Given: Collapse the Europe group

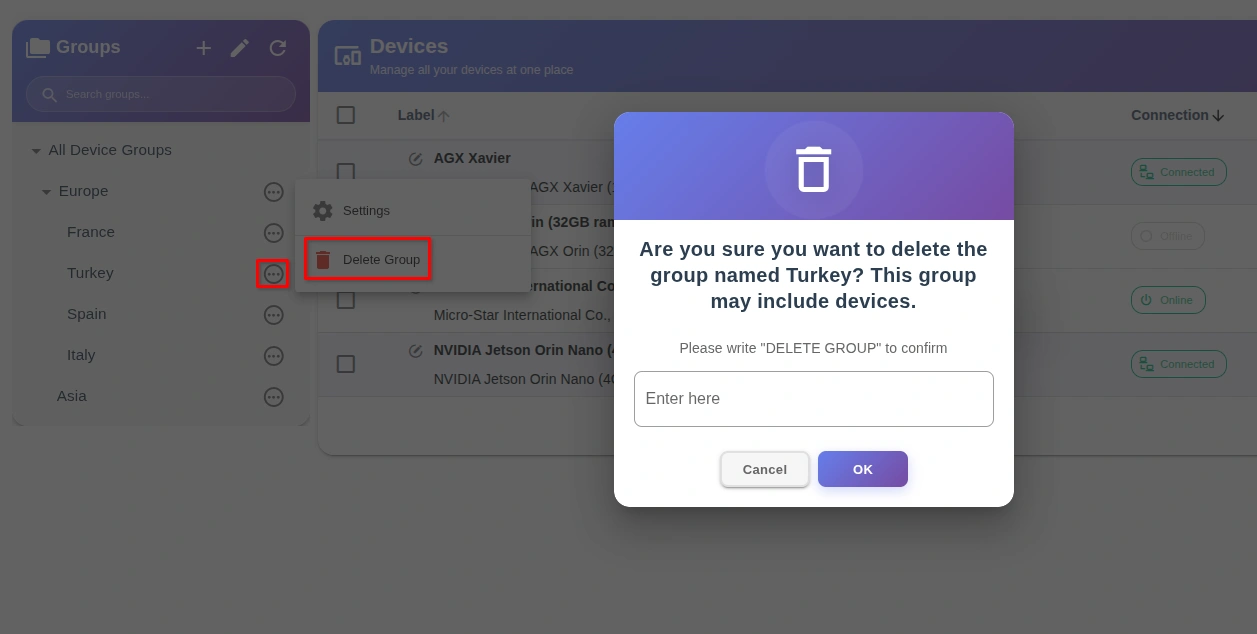Looking at the screenshot, I should point(46,191).
